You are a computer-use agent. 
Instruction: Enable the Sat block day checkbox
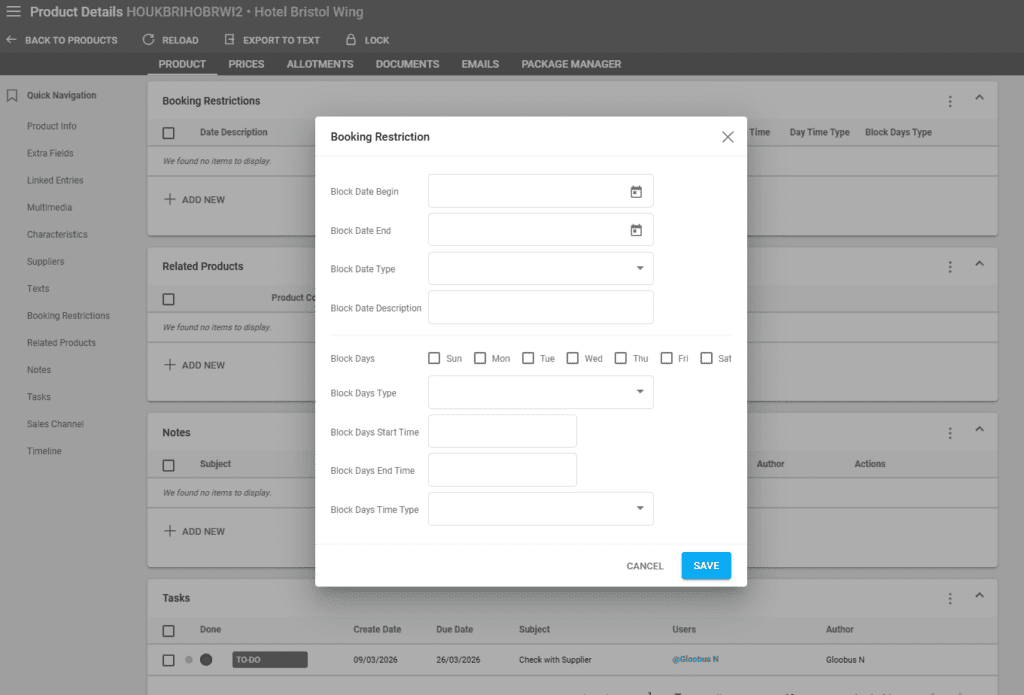point(707,358)
